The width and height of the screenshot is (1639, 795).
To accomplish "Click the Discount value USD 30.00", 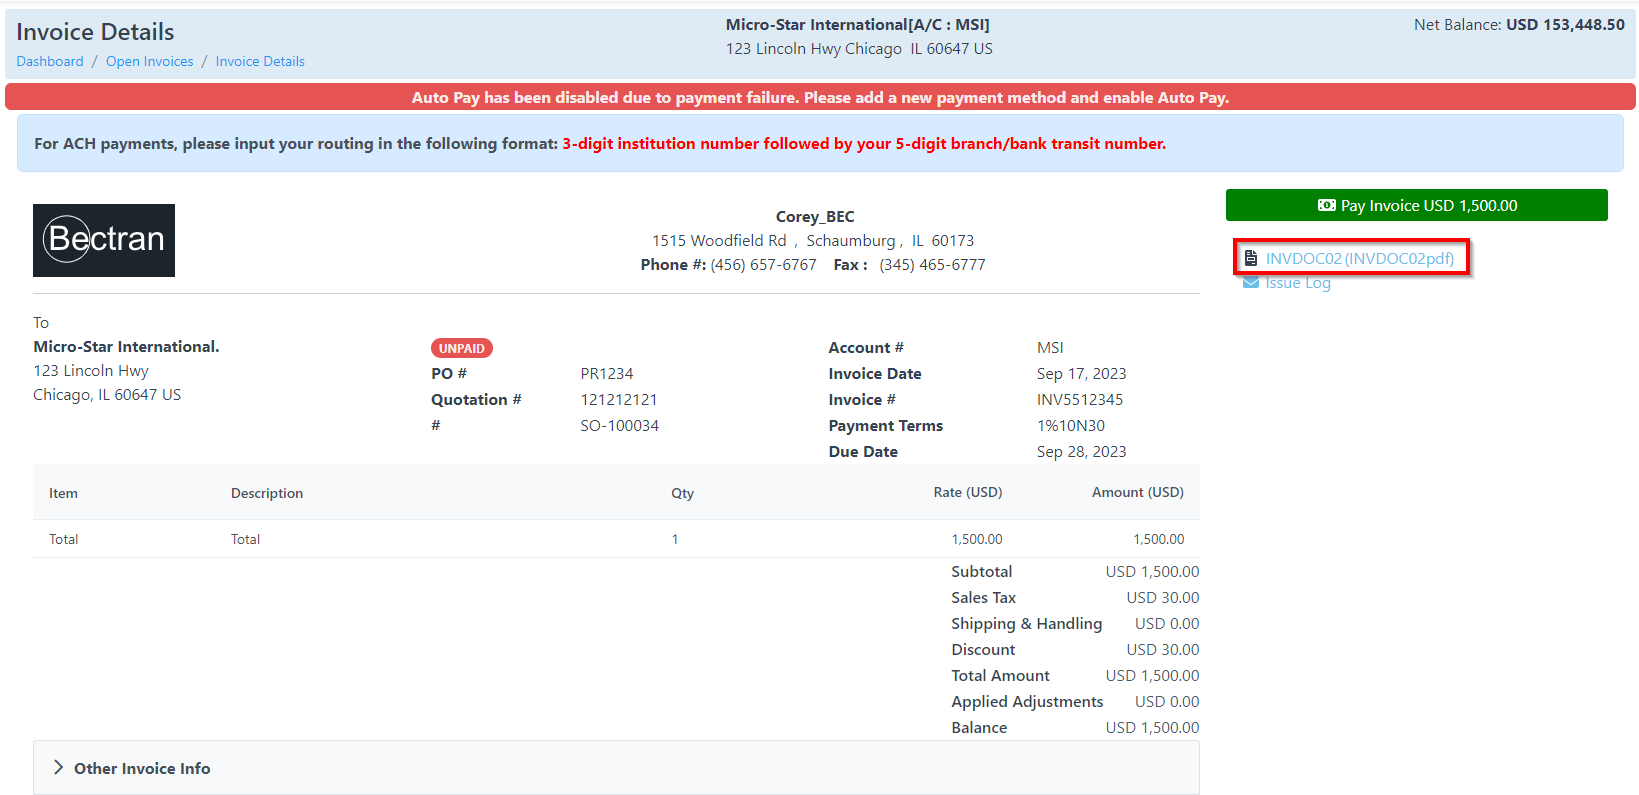I will tap(1163, 649).
